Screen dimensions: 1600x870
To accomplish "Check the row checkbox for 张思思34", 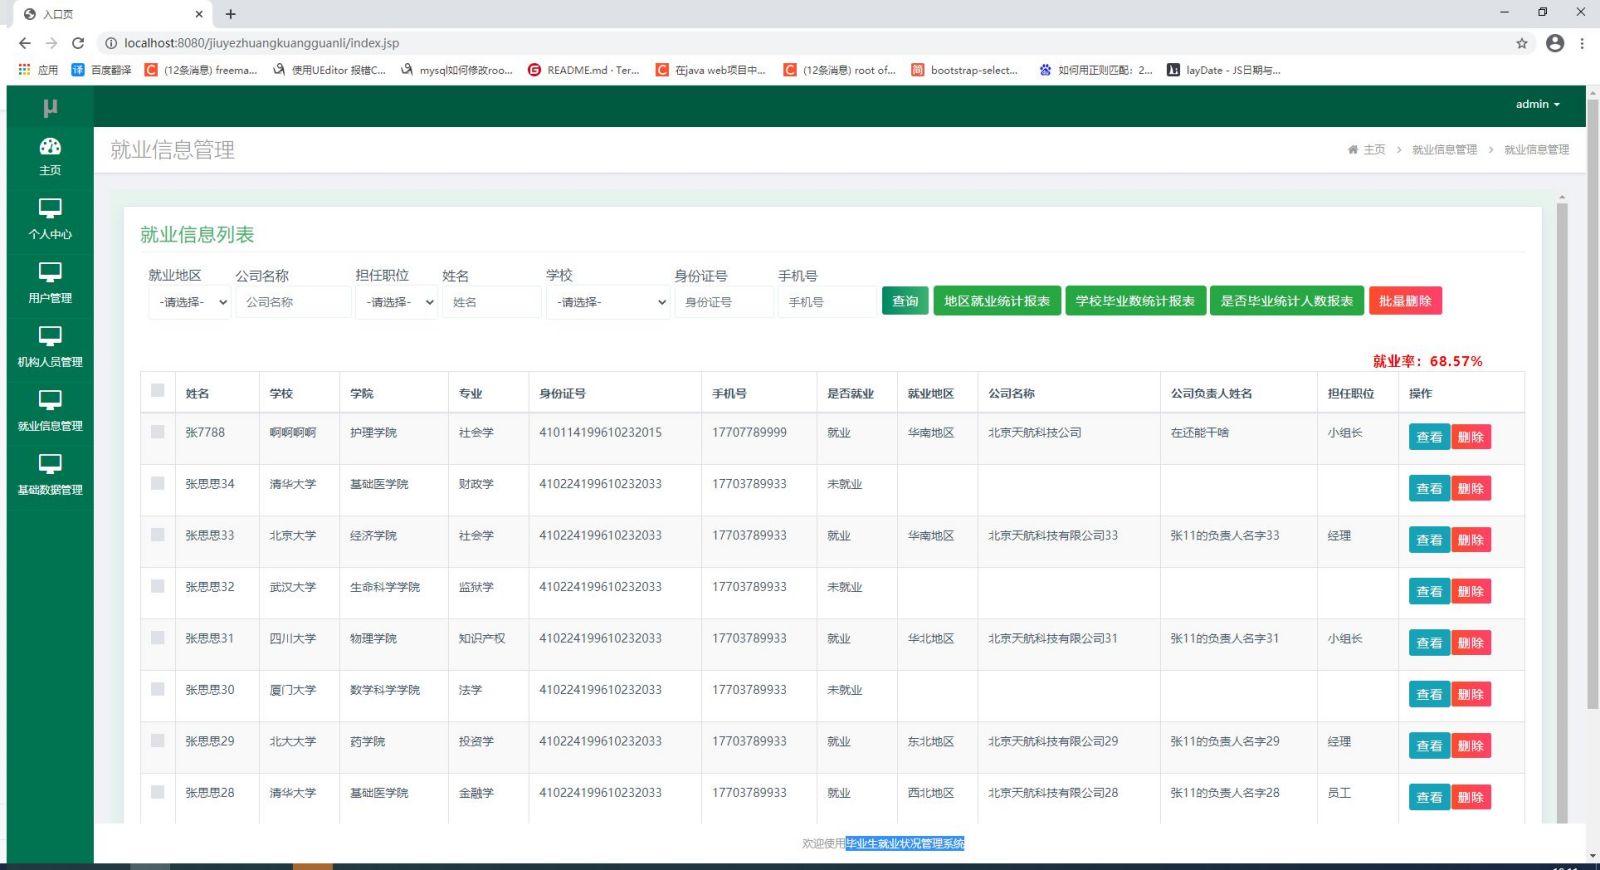I will [157, 483].
